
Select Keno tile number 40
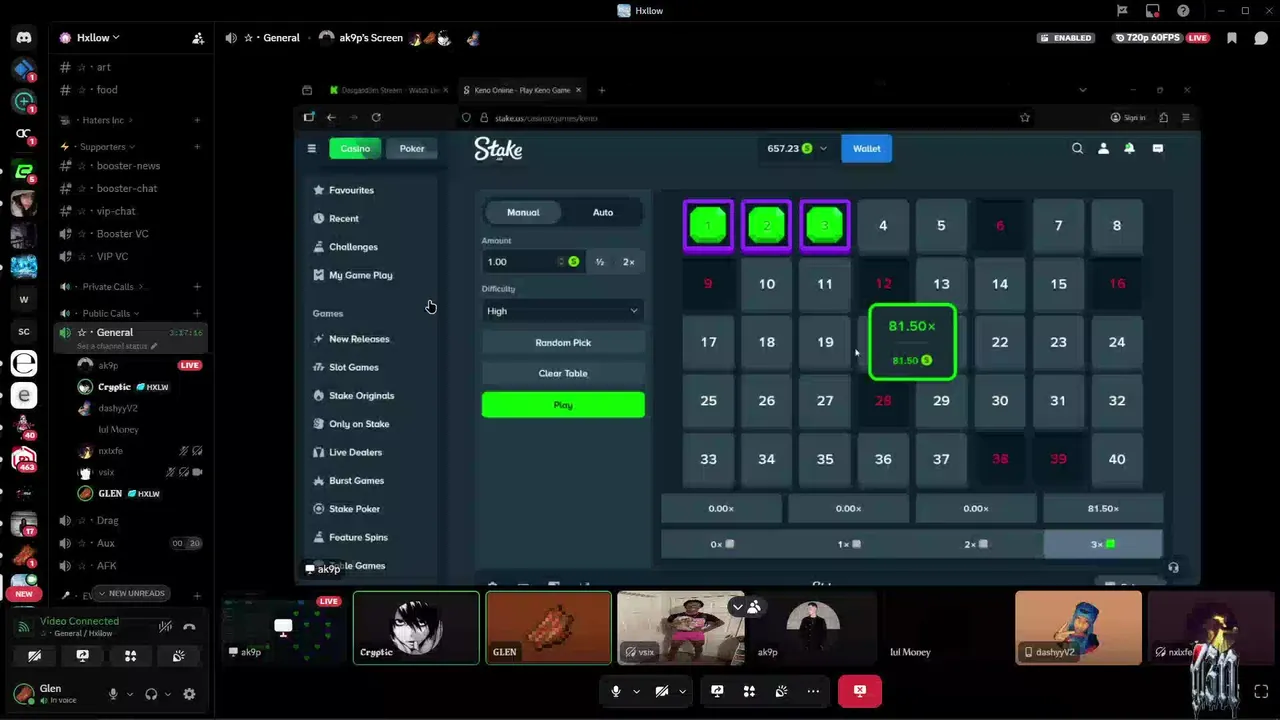coord(1117,459)
